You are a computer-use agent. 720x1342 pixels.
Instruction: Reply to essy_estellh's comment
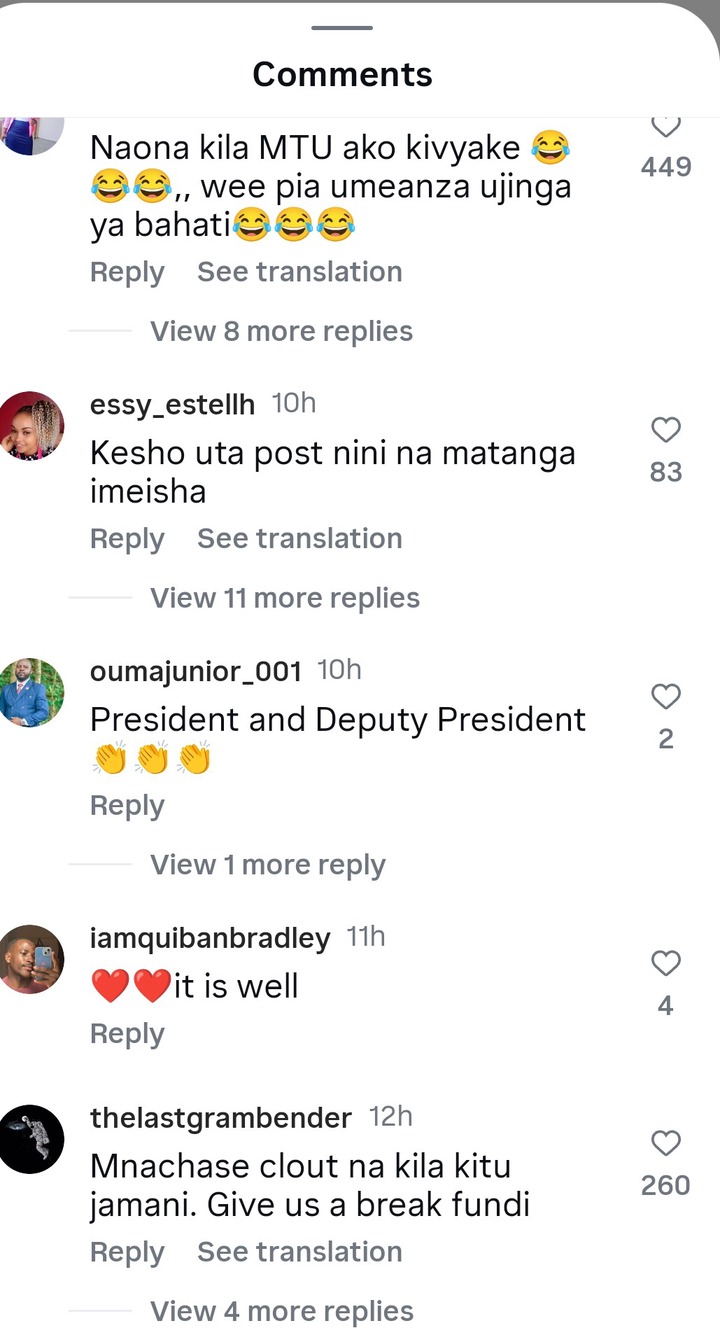127,539
